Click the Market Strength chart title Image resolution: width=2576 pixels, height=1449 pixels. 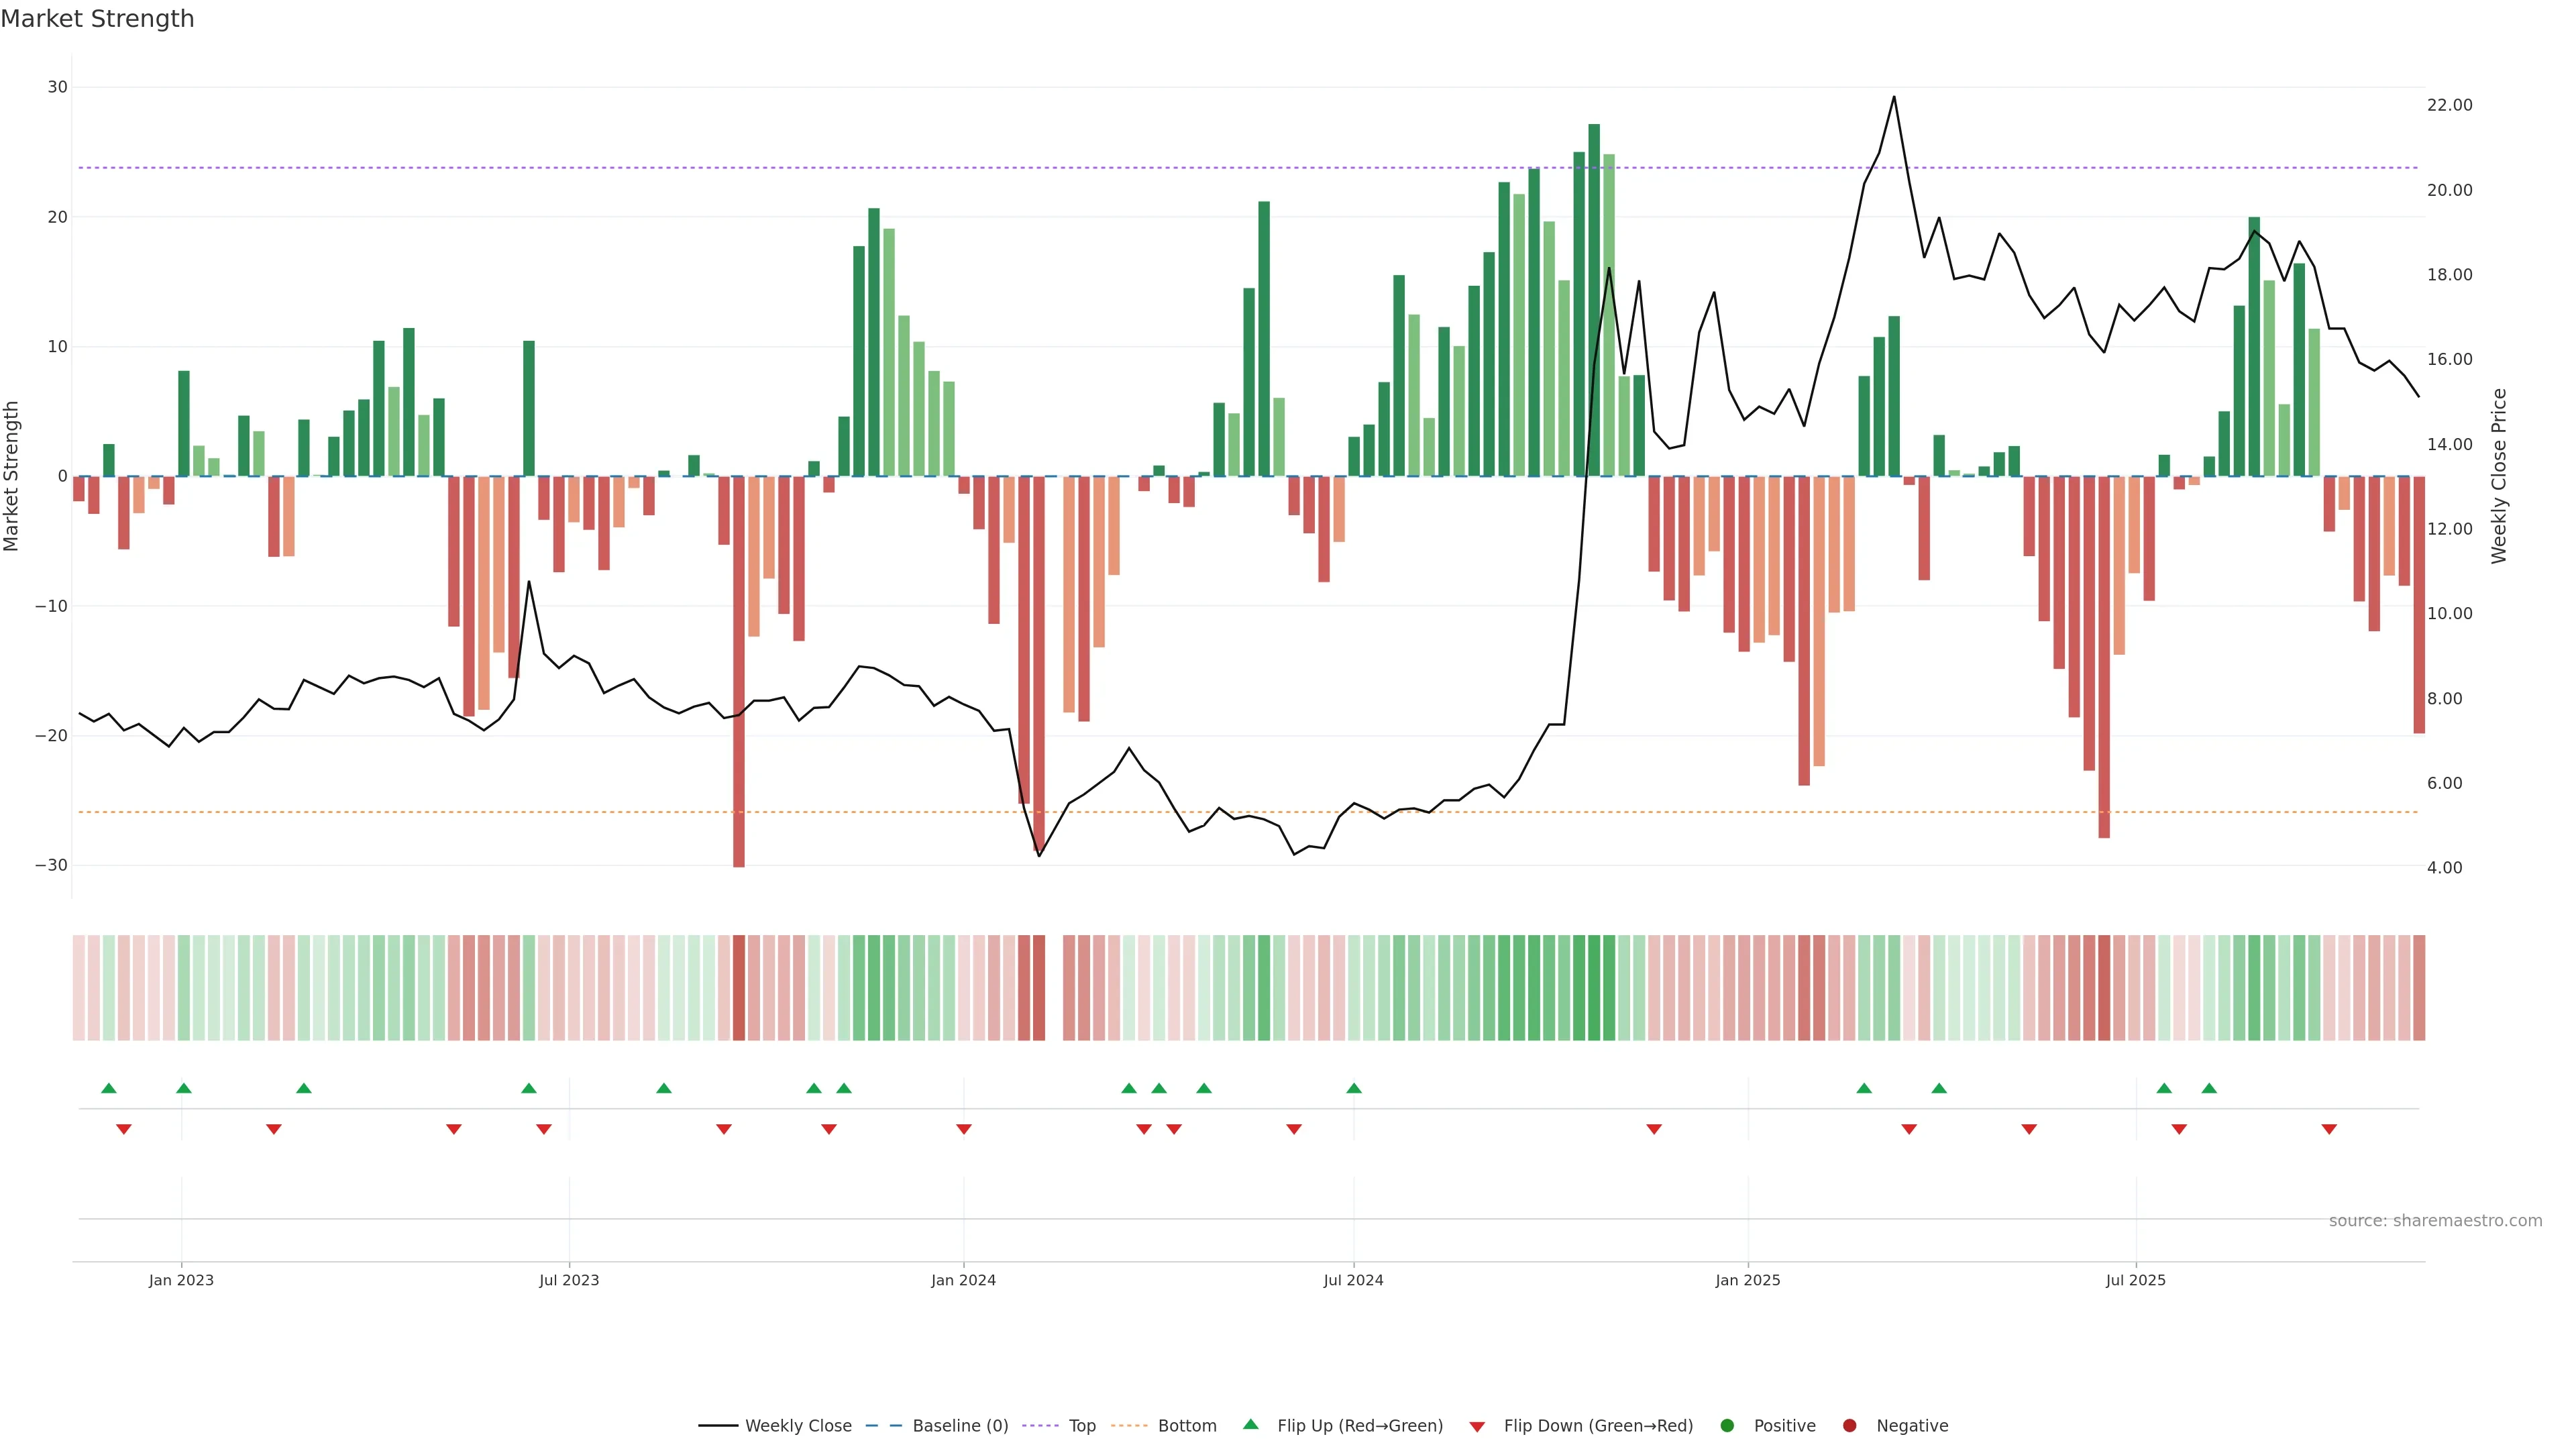coord(97,19)
